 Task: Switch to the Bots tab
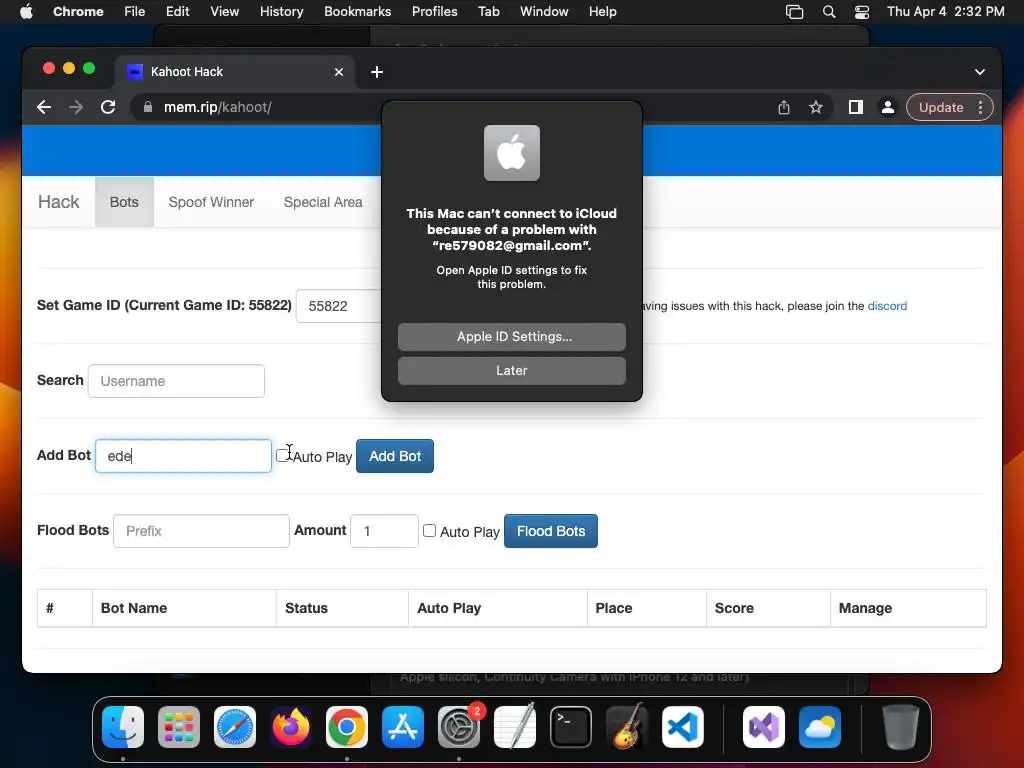(x=124, y=202)
